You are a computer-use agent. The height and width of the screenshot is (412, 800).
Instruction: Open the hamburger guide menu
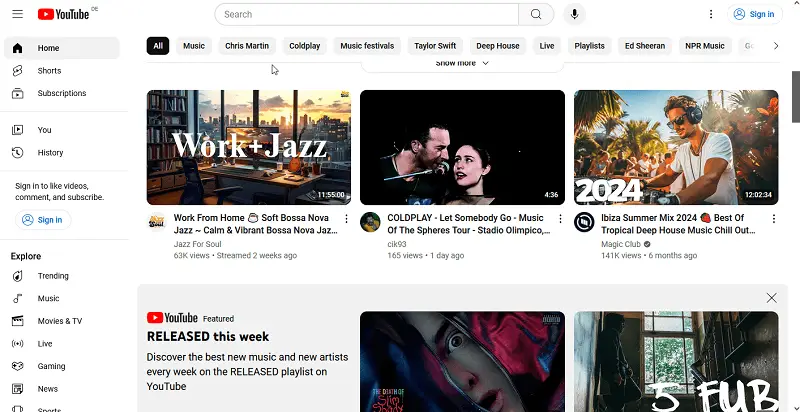pyautogui.click(x=17, y=14)
